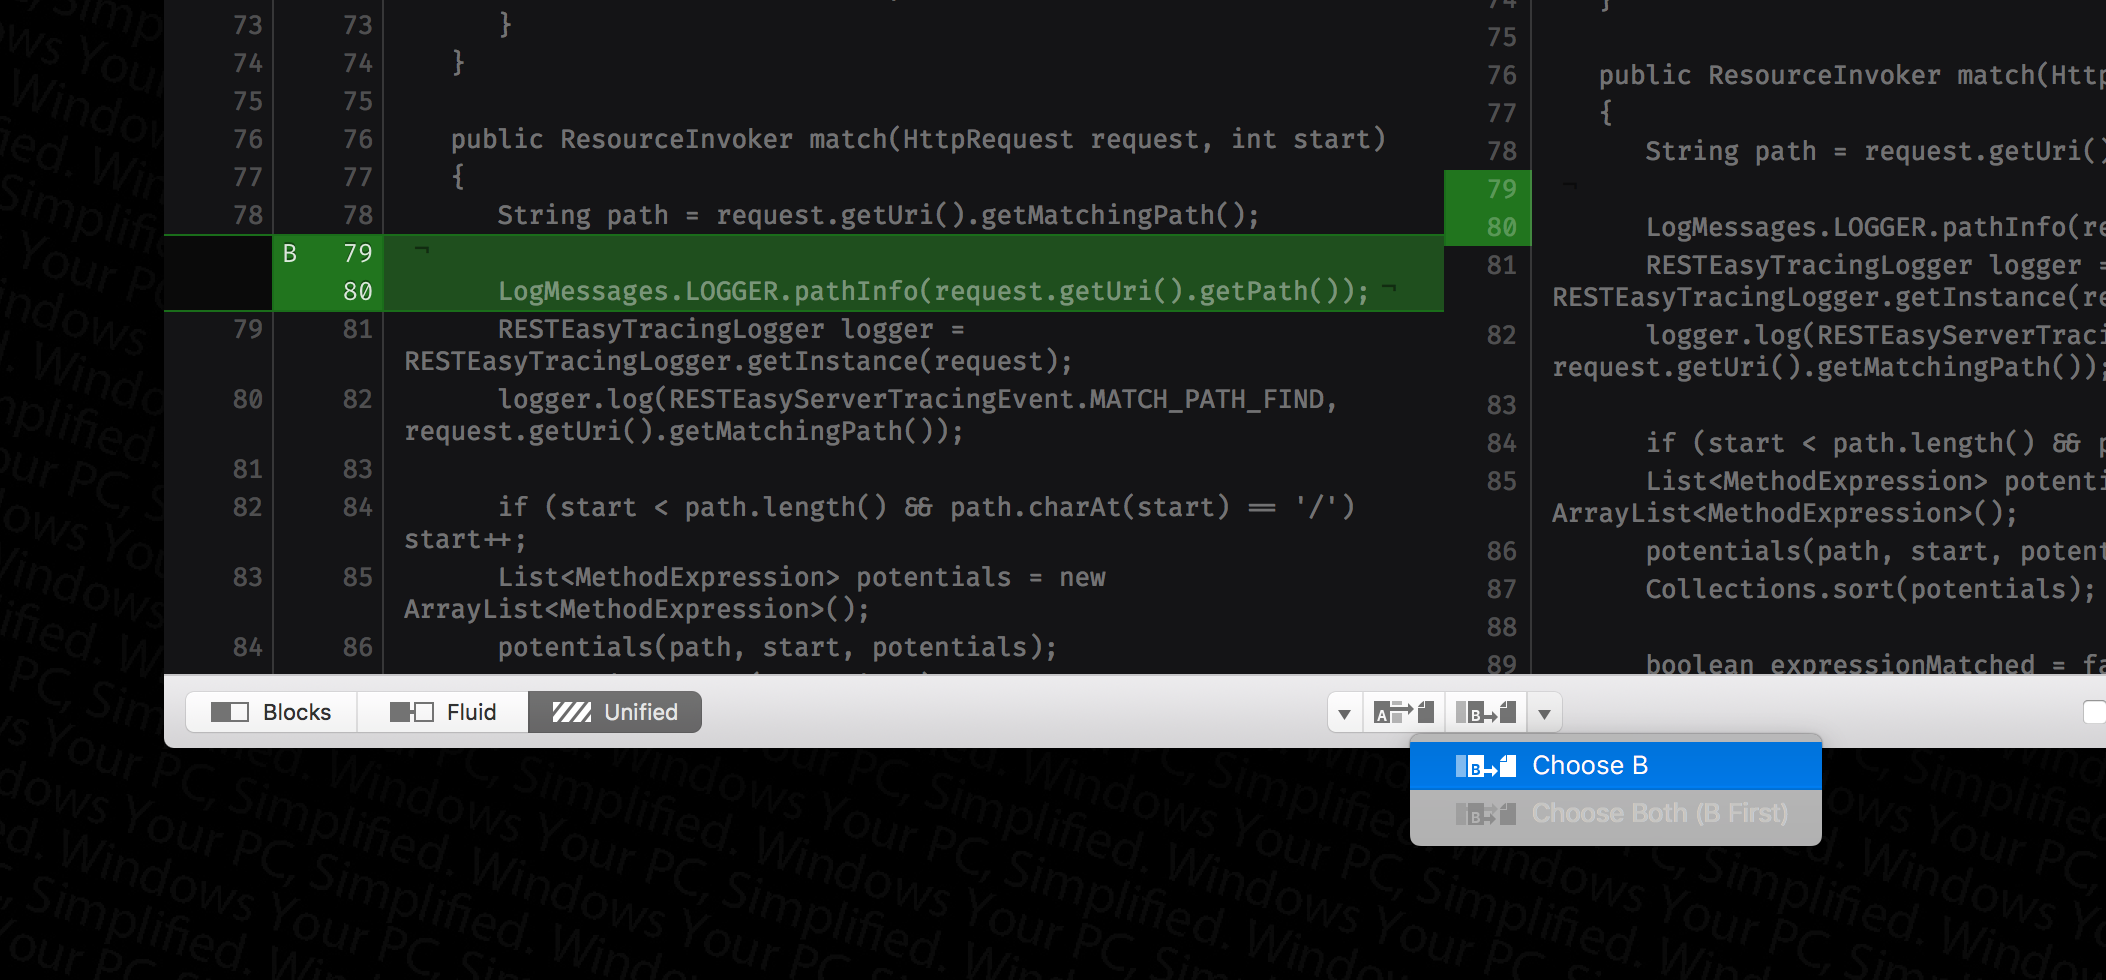Click 'public ResourceInvoker match(Http' in right pane

(1851, 75)
